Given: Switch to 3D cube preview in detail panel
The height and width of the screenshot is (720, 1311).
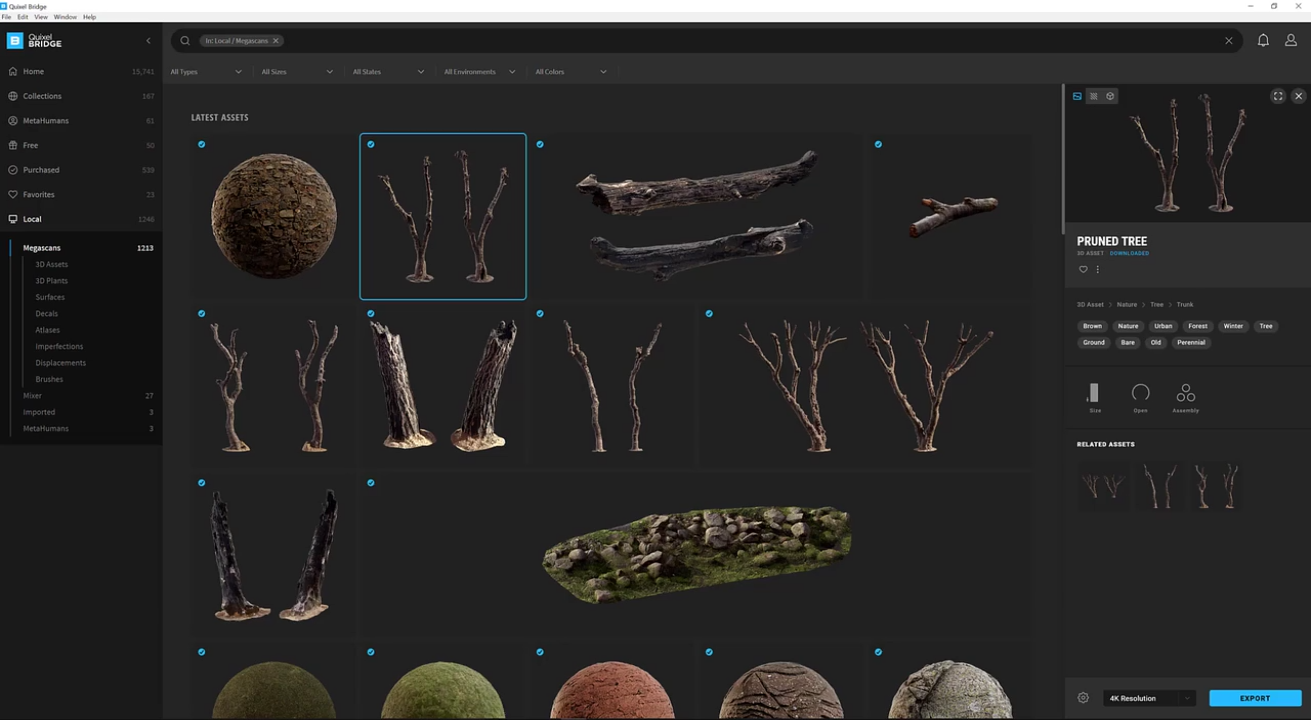Looking at the screenshot, I should point(1110,96).
